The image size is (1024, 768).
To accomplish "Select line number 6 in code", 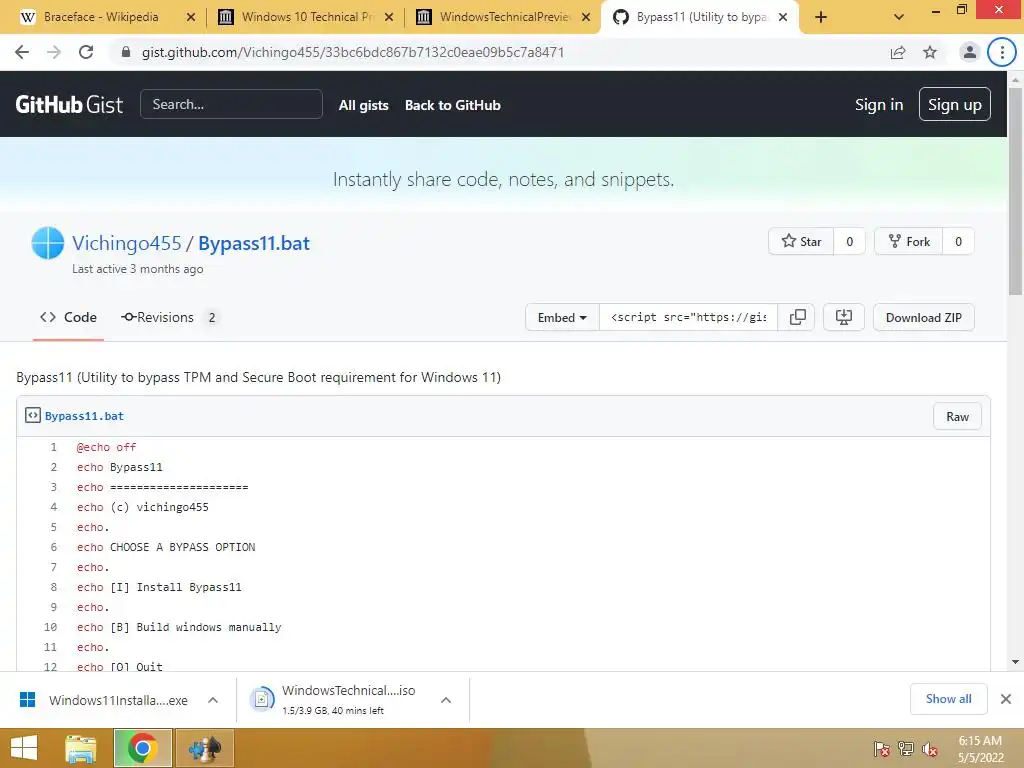I will click(54, 547).
